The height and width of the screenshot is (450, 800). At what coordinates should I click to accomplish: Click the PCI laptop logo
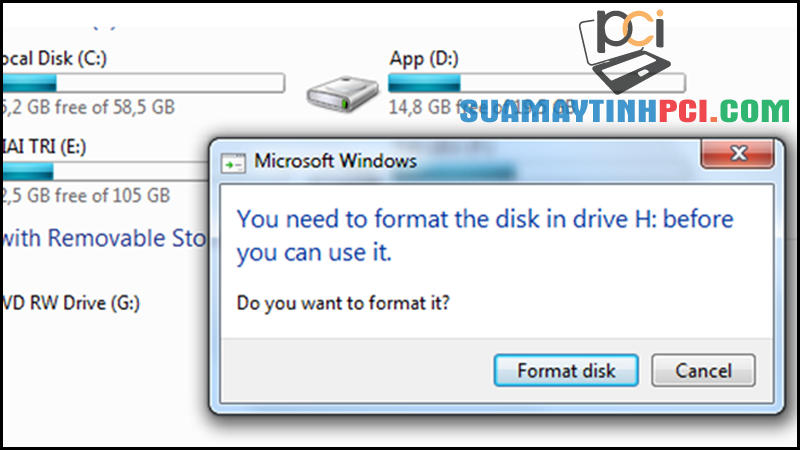tap(625, 49)
